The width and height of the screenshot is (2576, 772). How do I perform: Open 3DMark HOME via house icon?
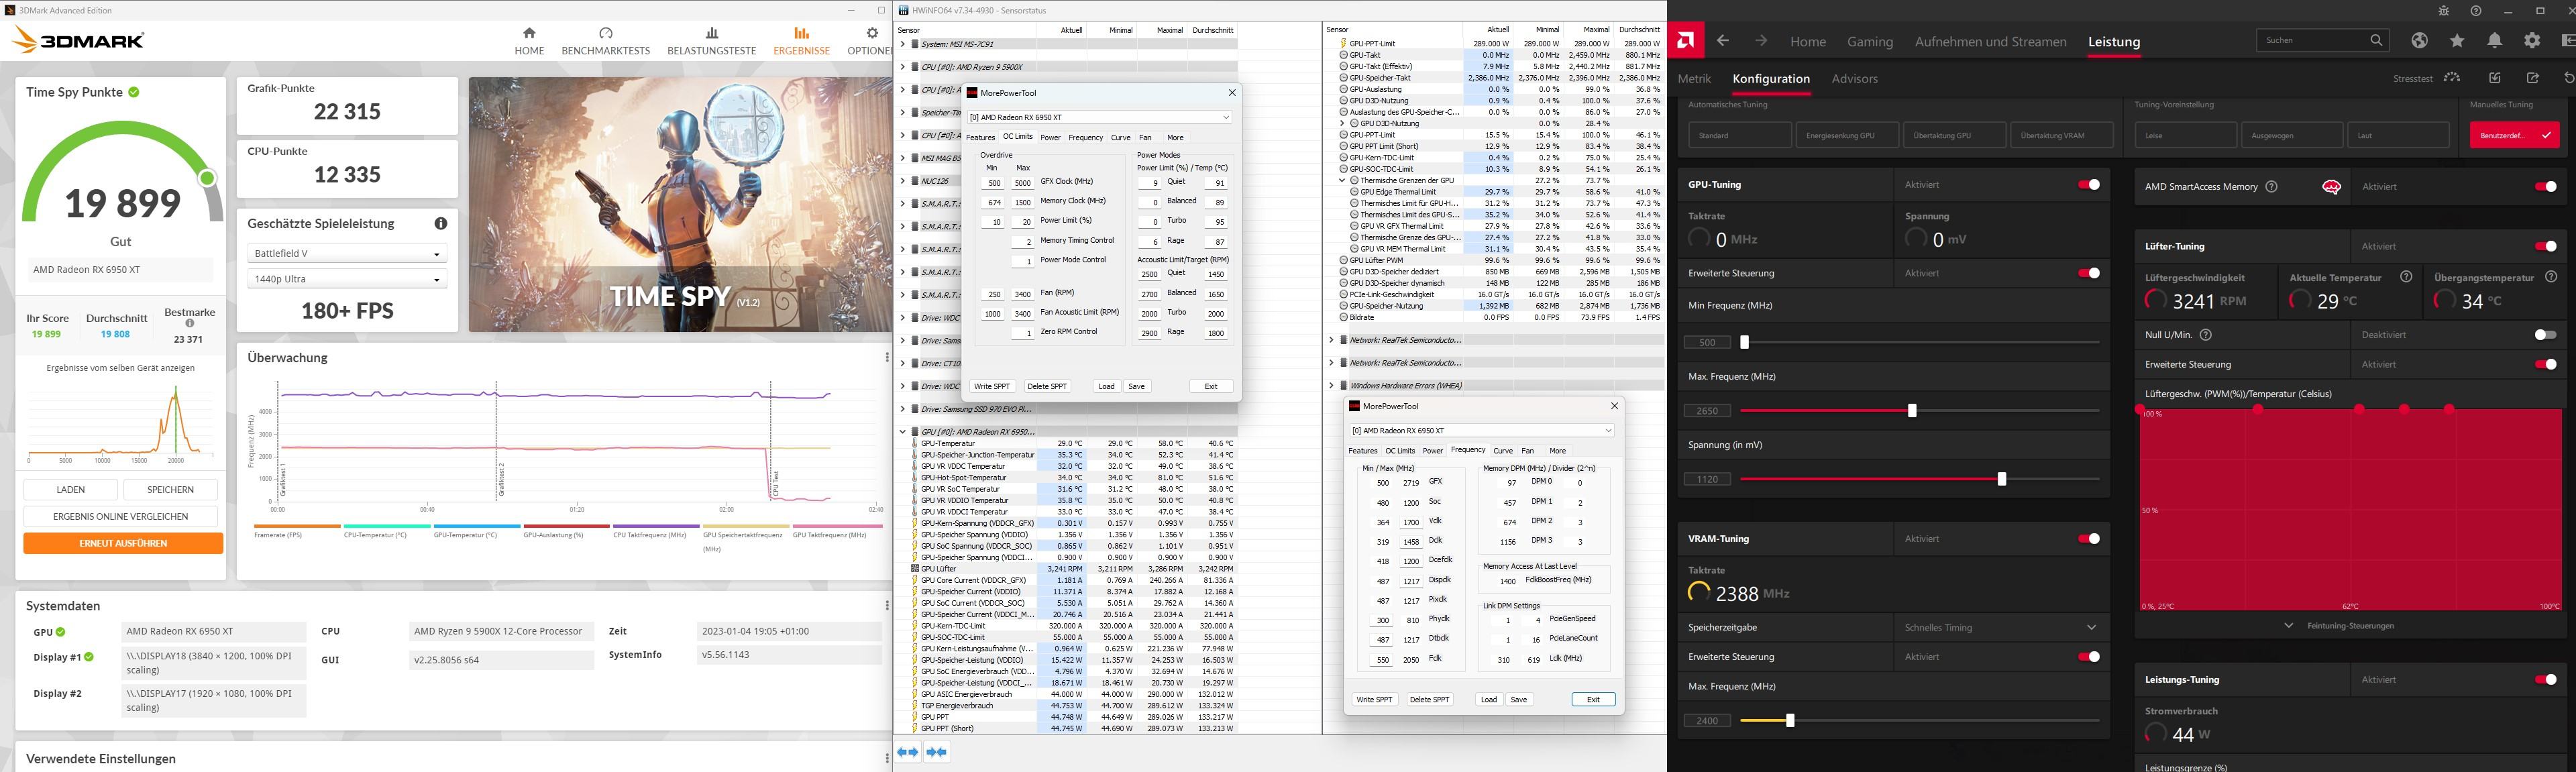529,33
